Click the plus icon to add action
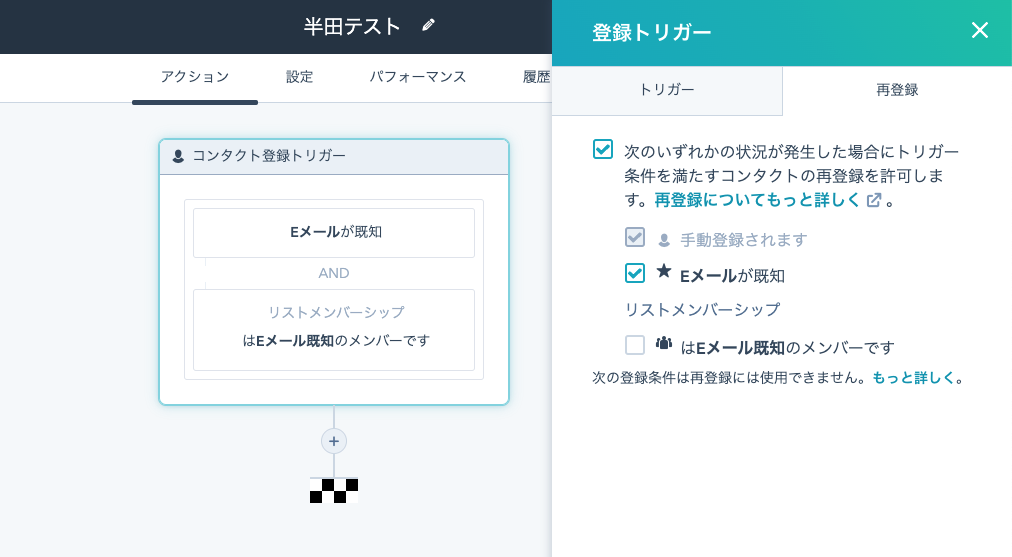 pos(334,441)
